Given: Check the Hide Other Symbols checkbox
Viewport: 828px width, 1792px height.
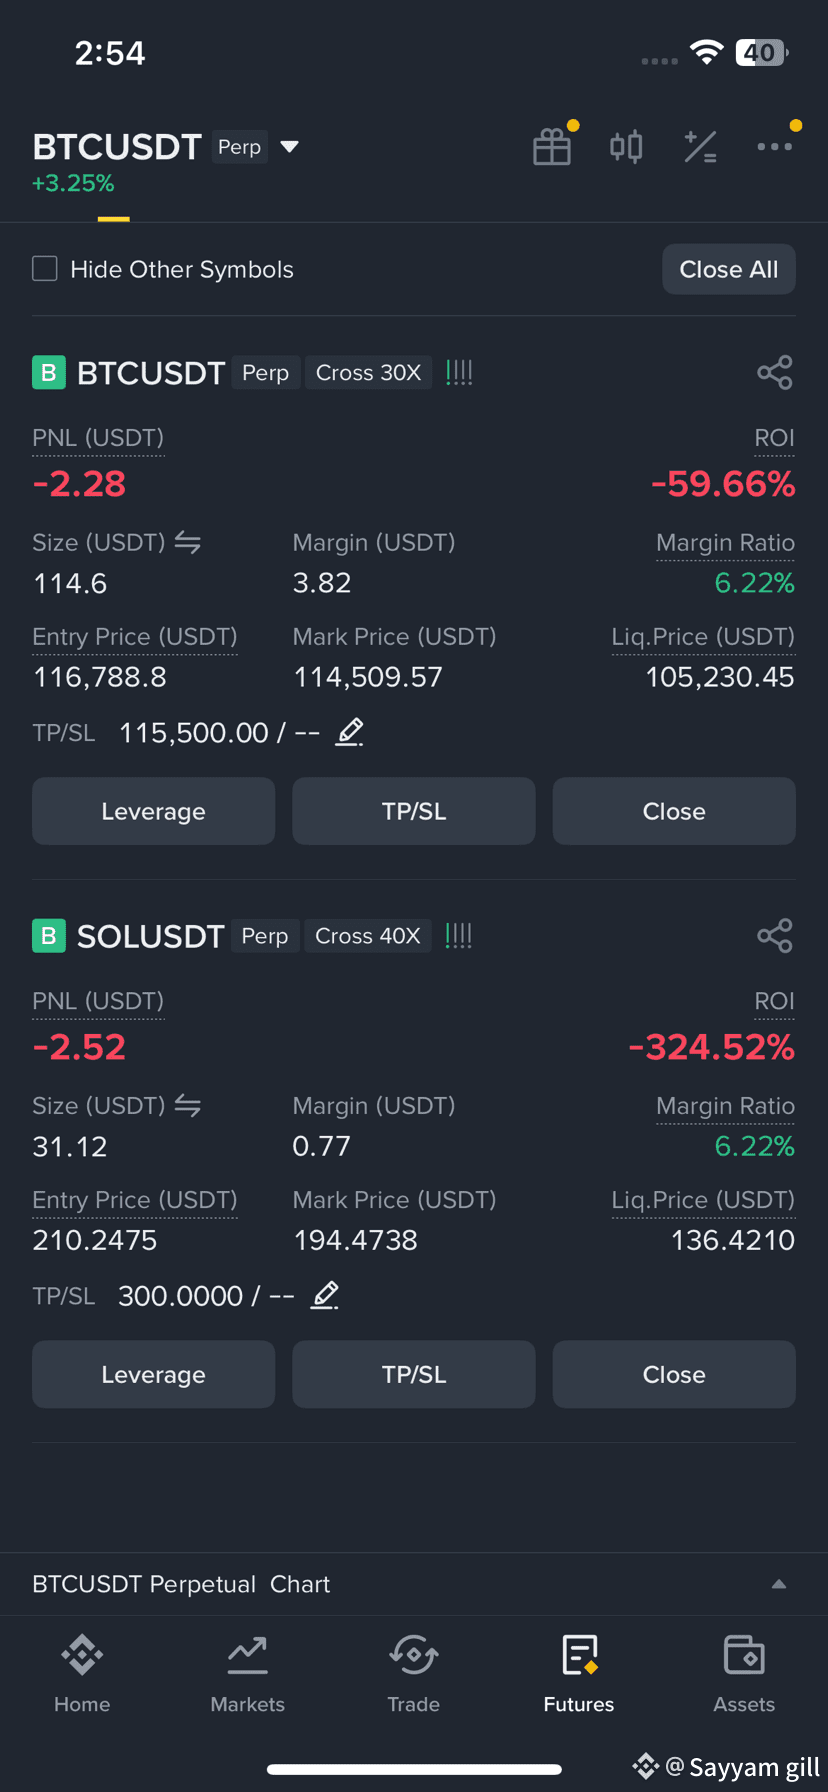Looking at the screenshot, I should pyautogui.click(x=45, y=269).
